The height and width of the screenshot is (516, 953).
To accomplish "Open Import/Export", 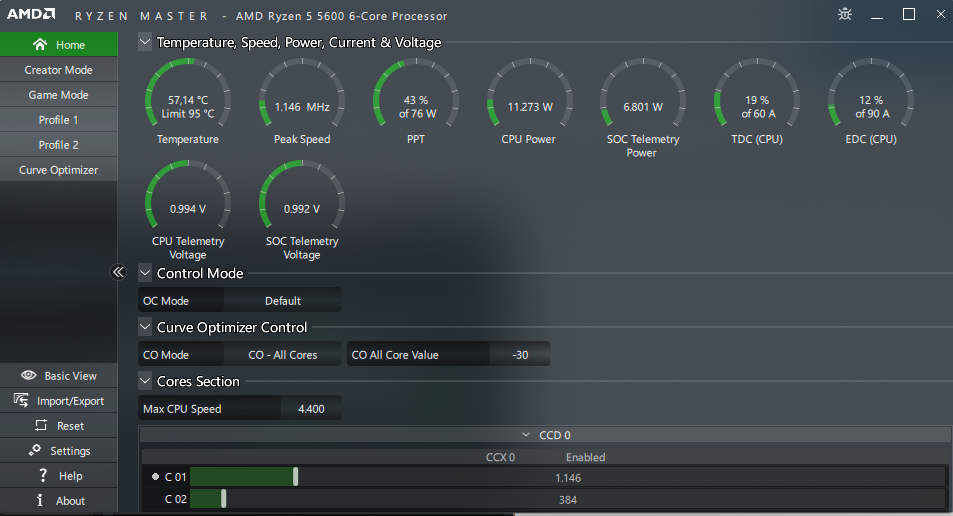I will point(59,401).
